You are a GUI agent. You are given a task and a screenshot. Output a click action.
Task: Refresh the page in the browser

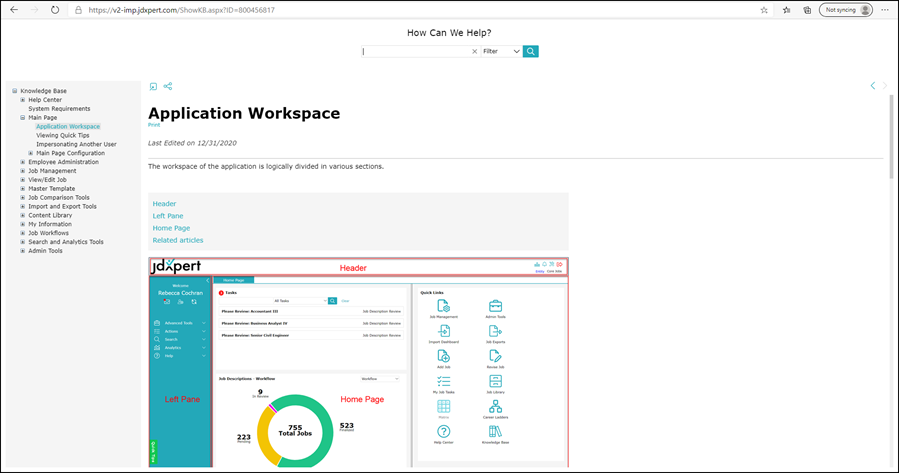pyautogui.click(x=54, y=10)
